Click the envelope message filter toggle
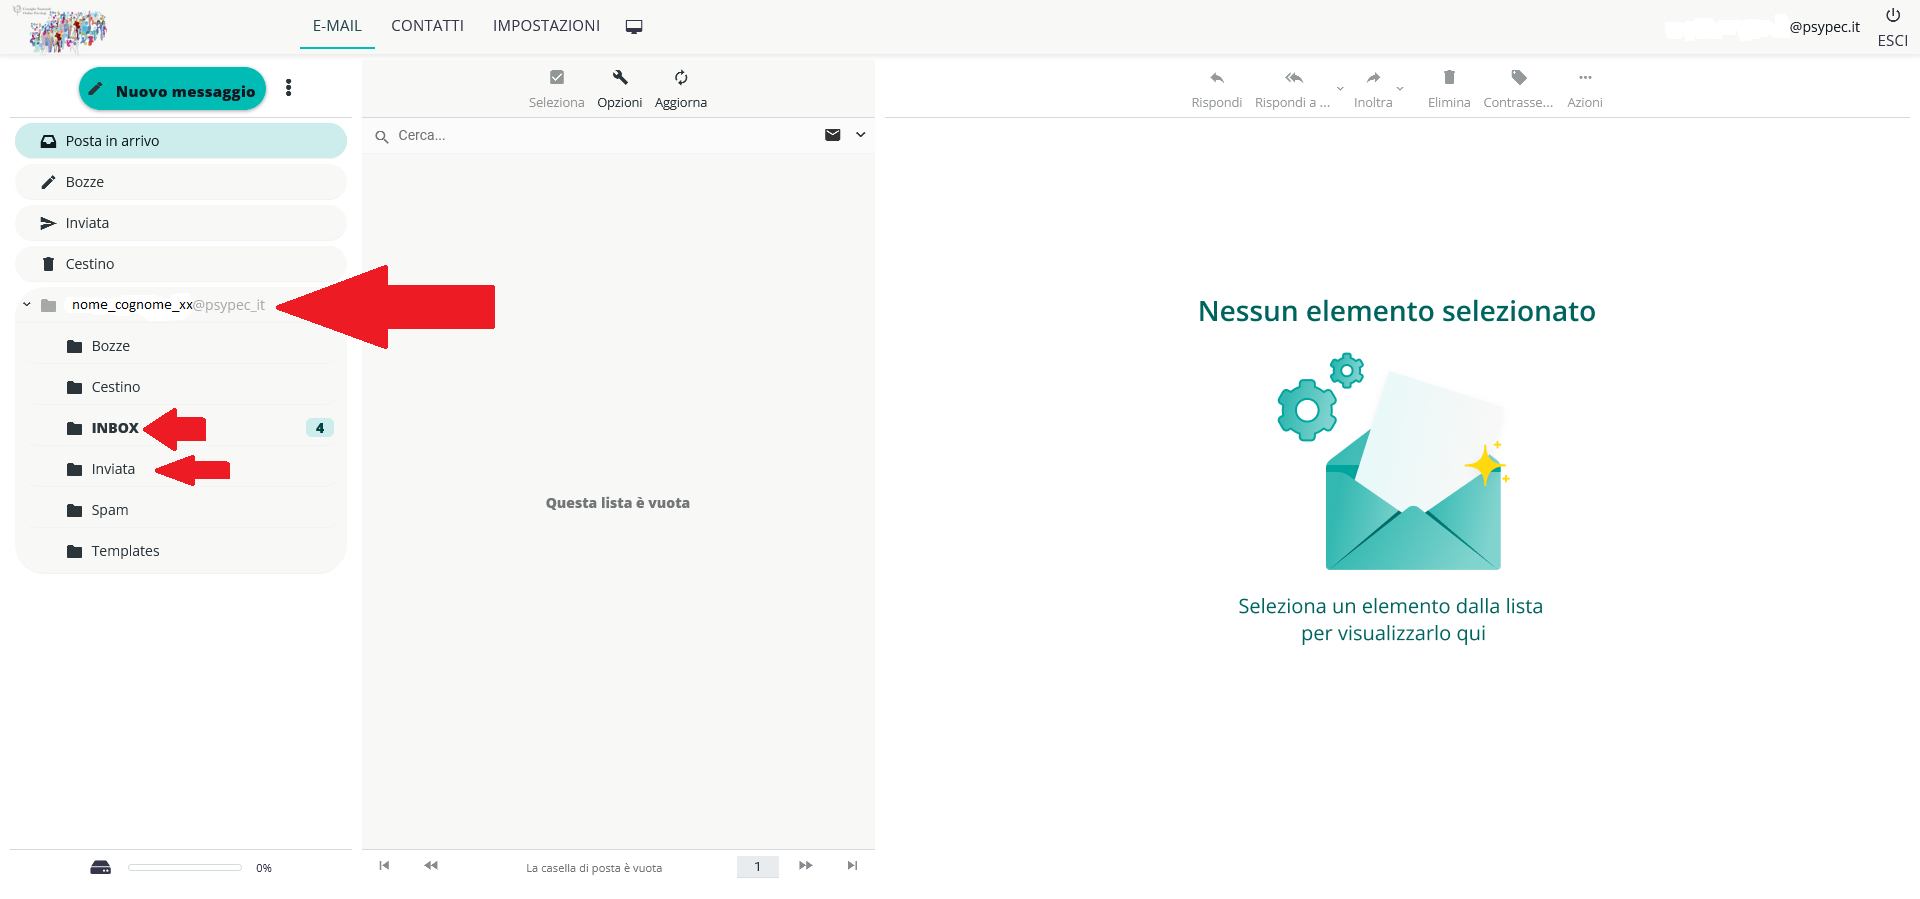The height and width of the screenshot is (899, 1920). coord(832,135)
